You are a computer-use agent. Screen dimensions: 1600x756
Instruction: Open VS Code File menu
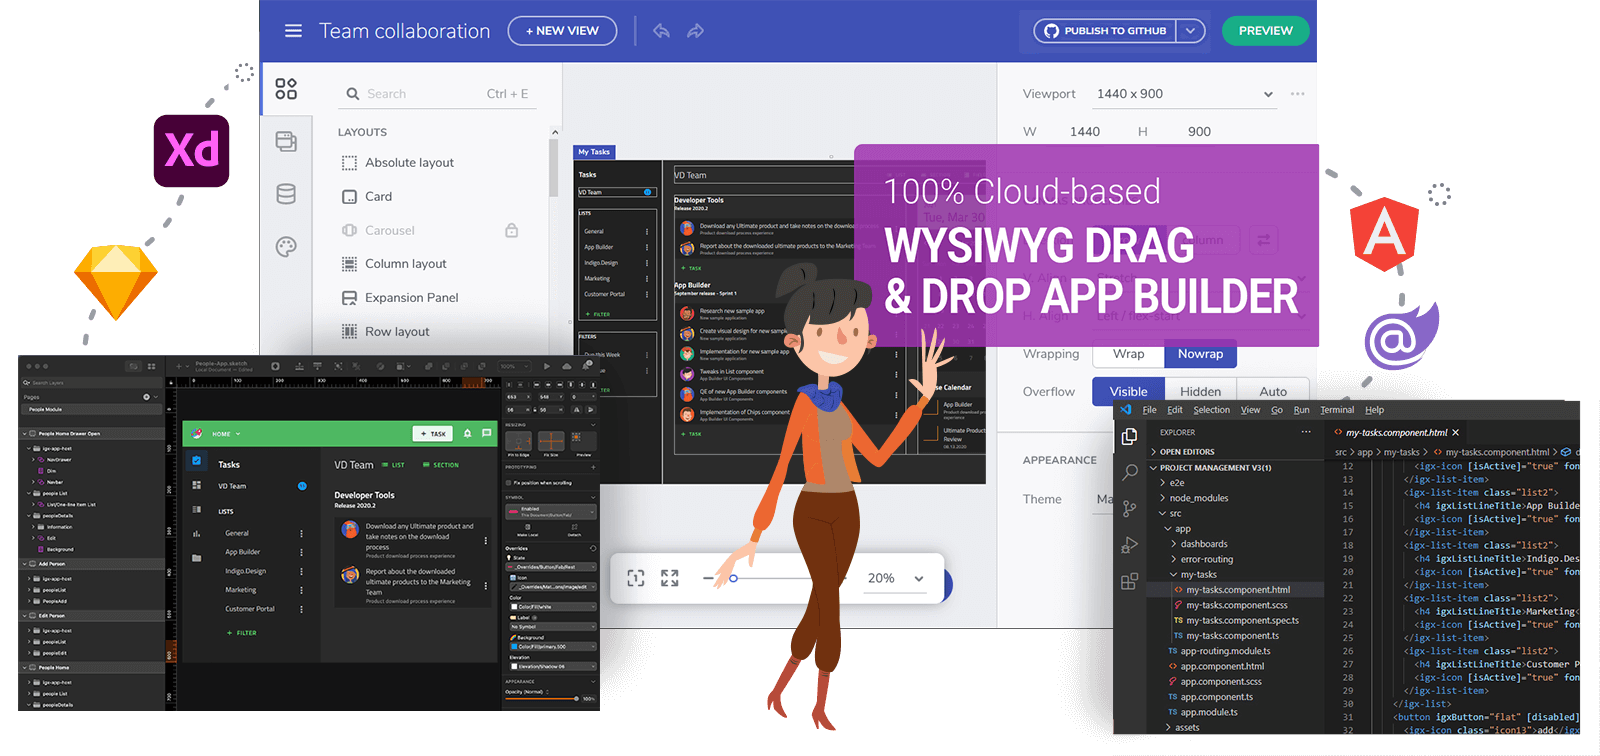pyautogui.click(x=1149, y=410)
